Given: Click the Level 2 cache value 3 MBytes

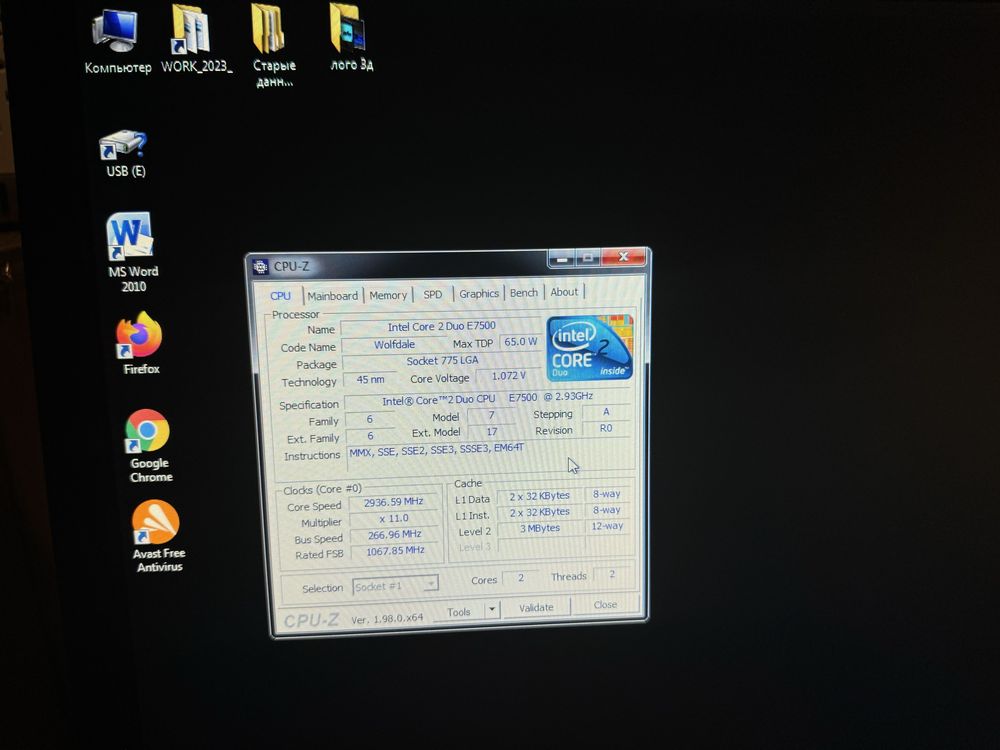Looking at the screenshot, I should point(540,528).
